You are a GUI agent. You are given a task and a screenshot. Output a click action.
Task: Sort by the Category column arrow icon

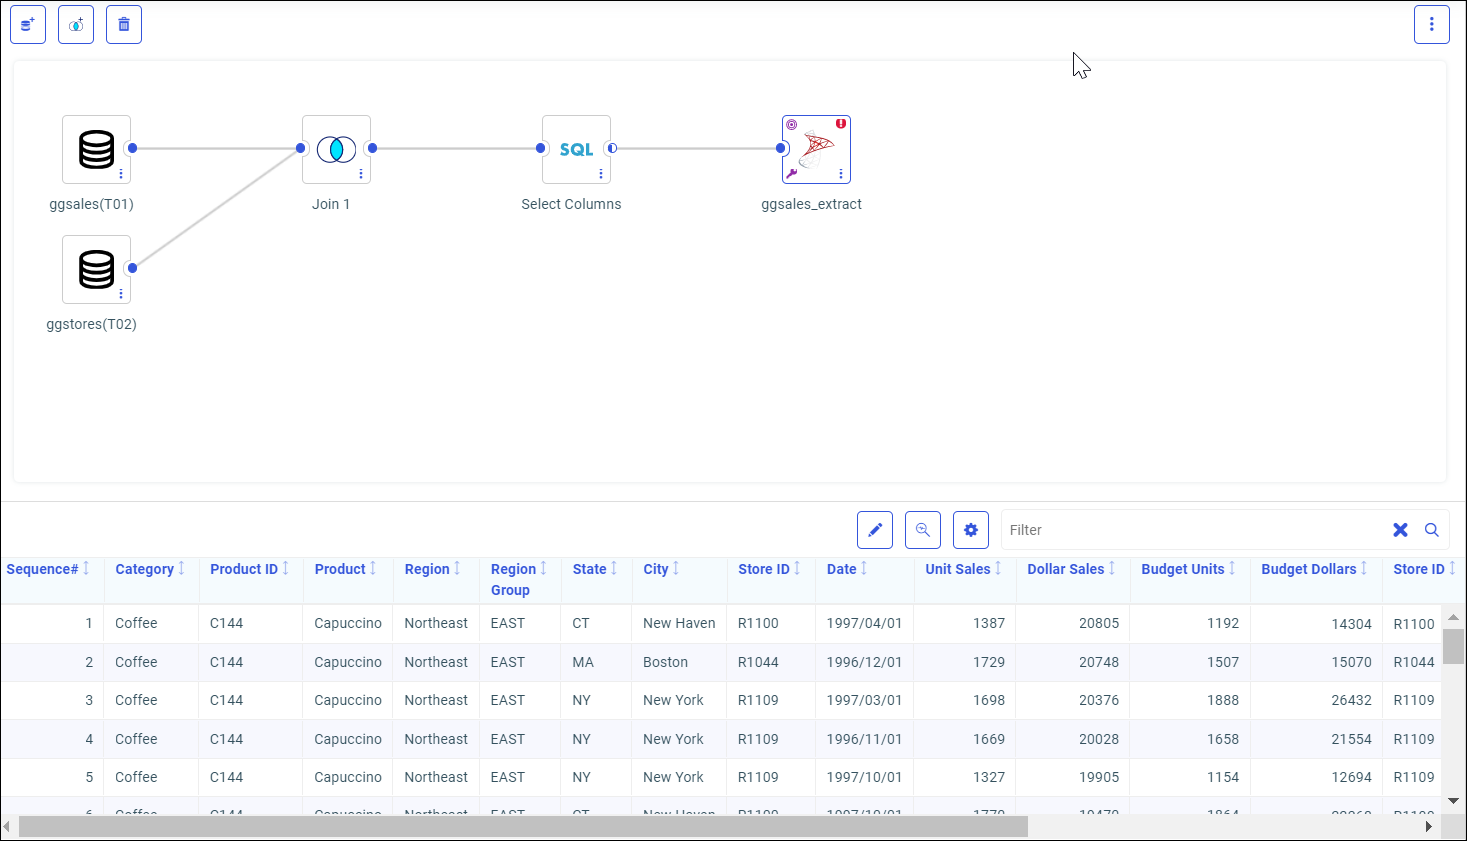[181, 568]
